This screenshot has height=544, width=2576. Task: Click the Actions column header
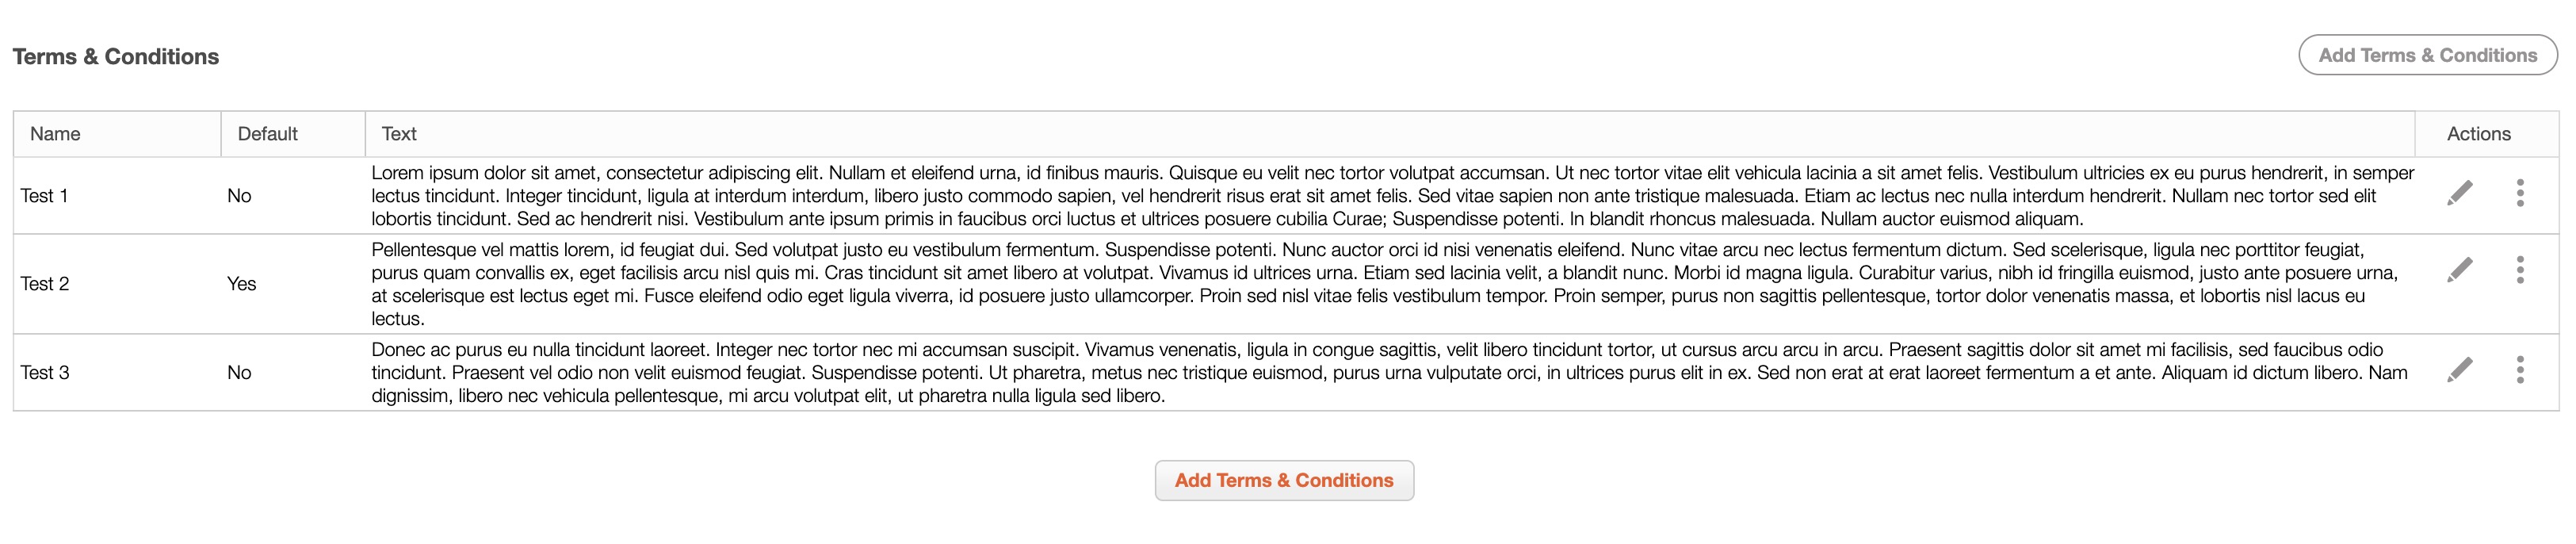(x=2478, y=134)
